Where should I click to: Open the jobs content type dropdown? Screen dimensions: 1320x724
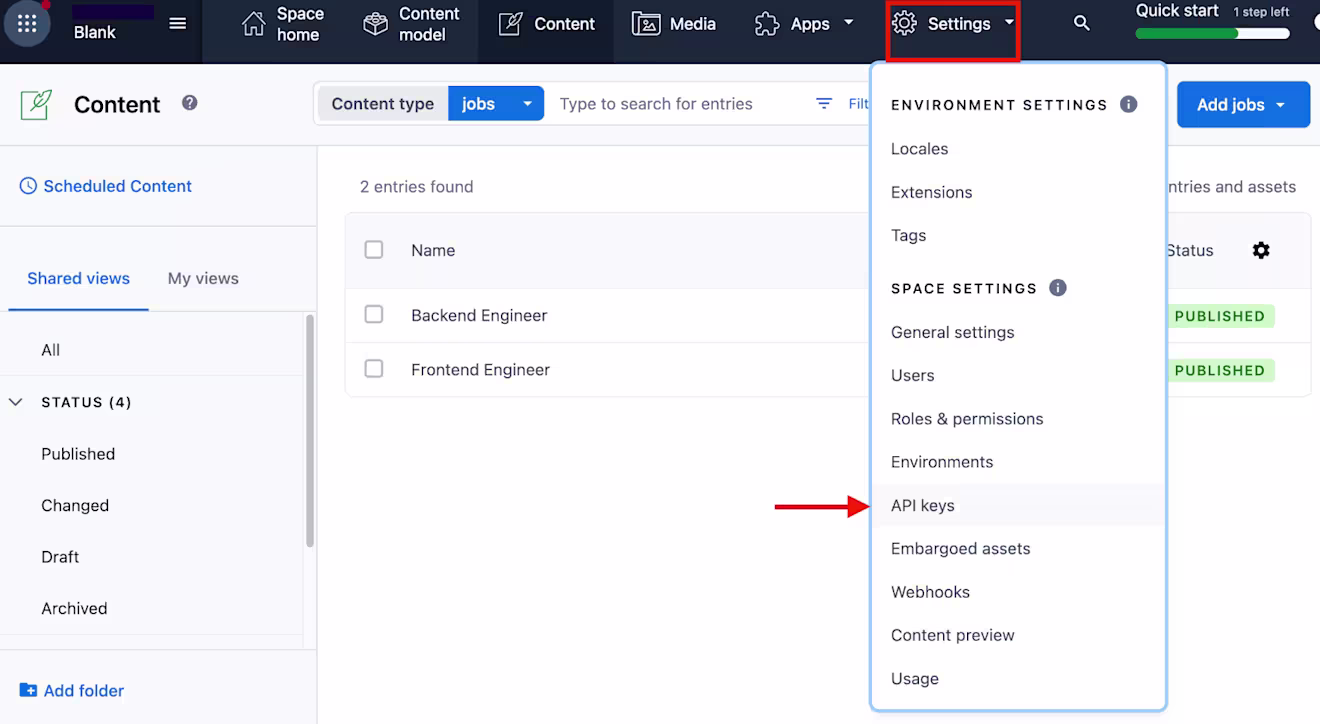(496, 104)
